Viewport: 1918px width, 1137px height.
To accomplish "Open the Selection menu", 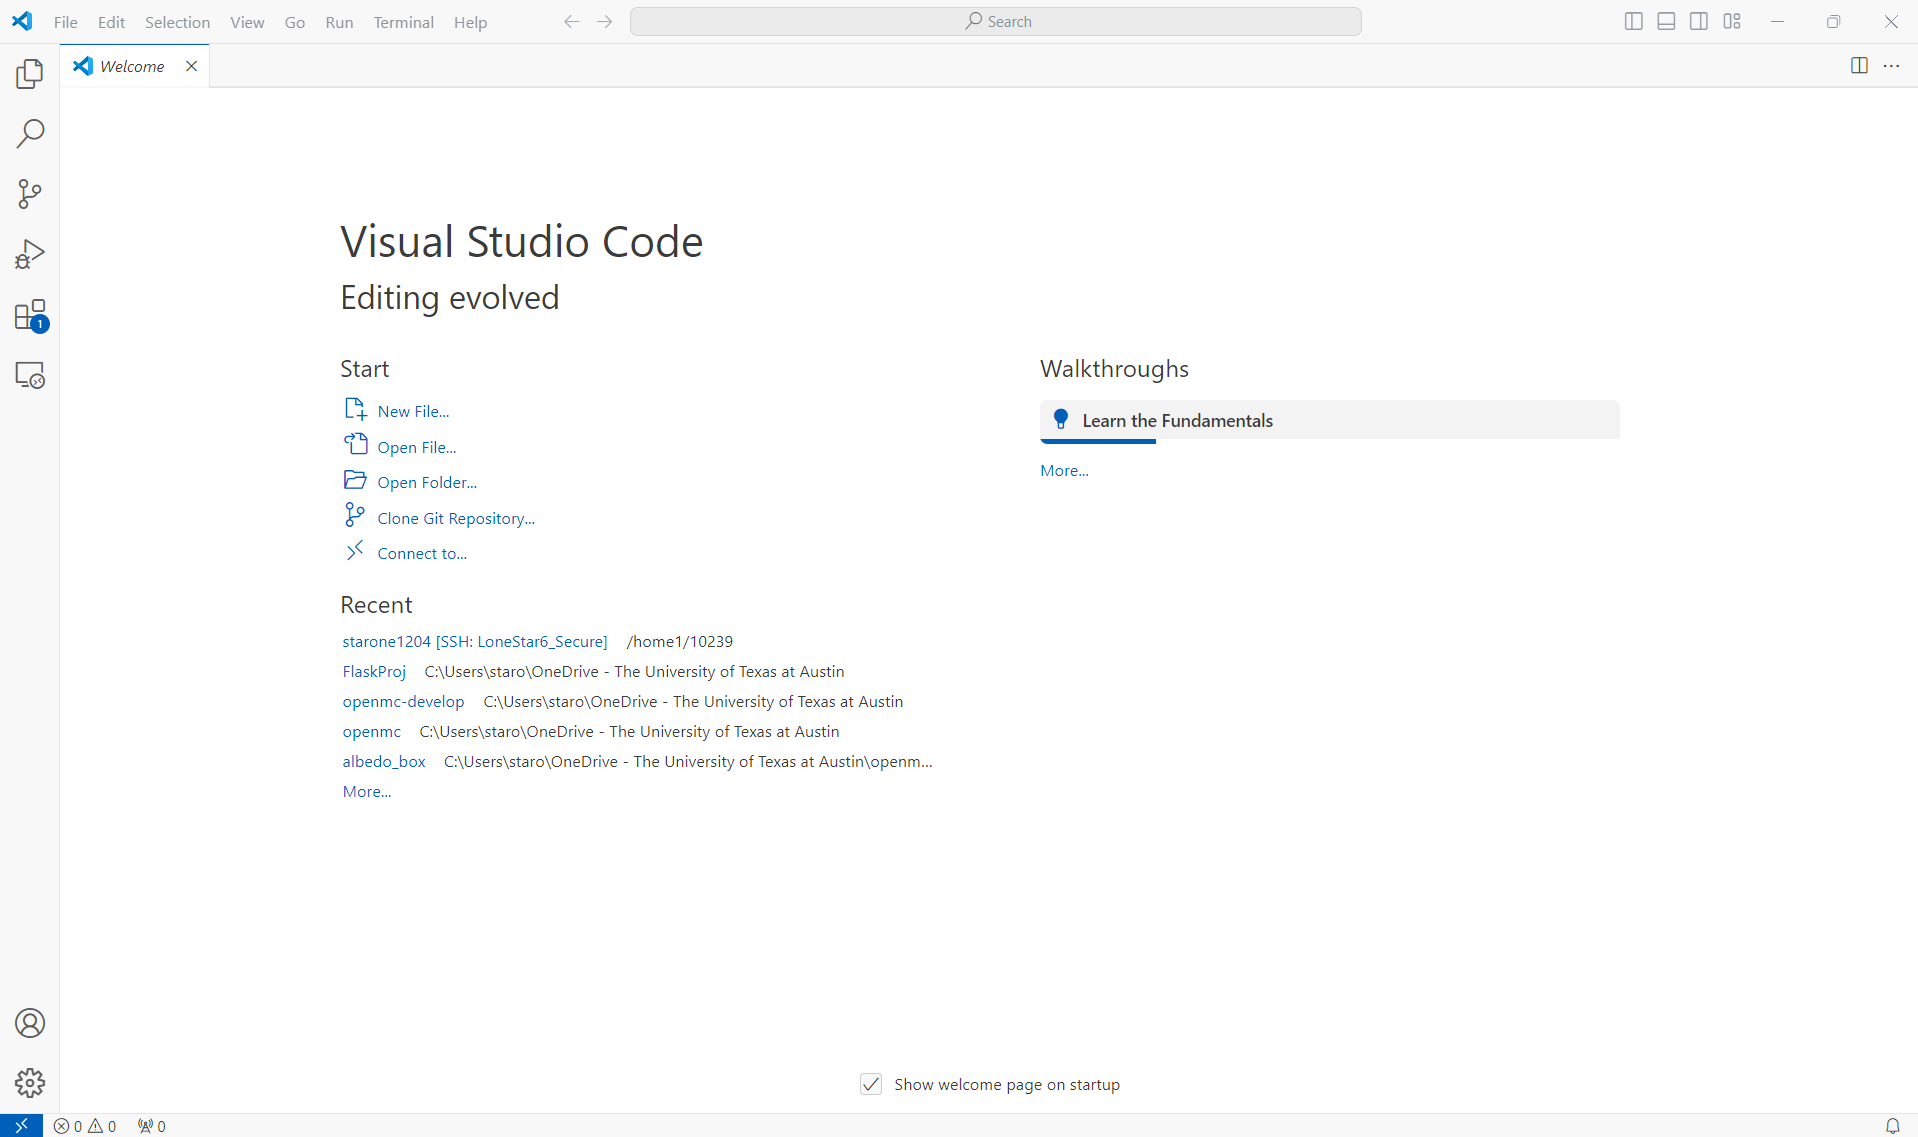I will click(x=177, y=22).
